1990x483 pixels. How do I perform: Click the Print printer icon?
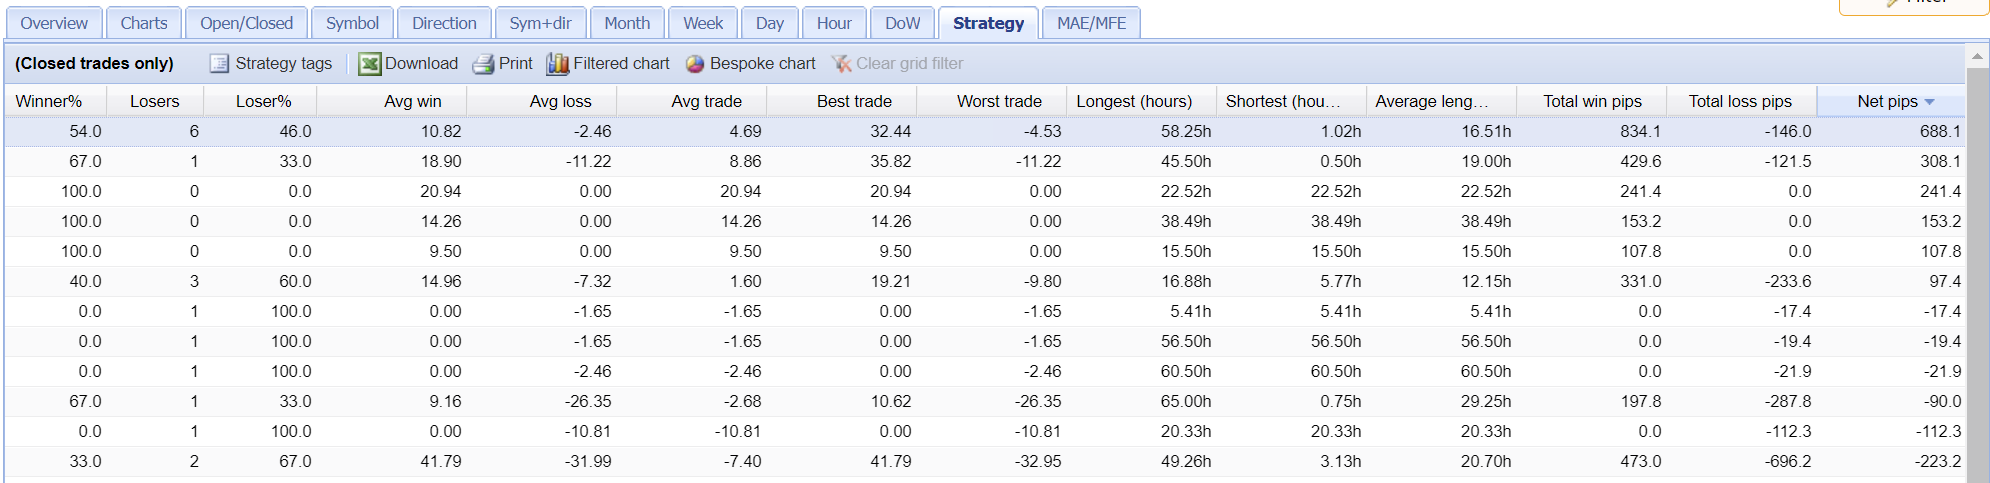[484, 64]
